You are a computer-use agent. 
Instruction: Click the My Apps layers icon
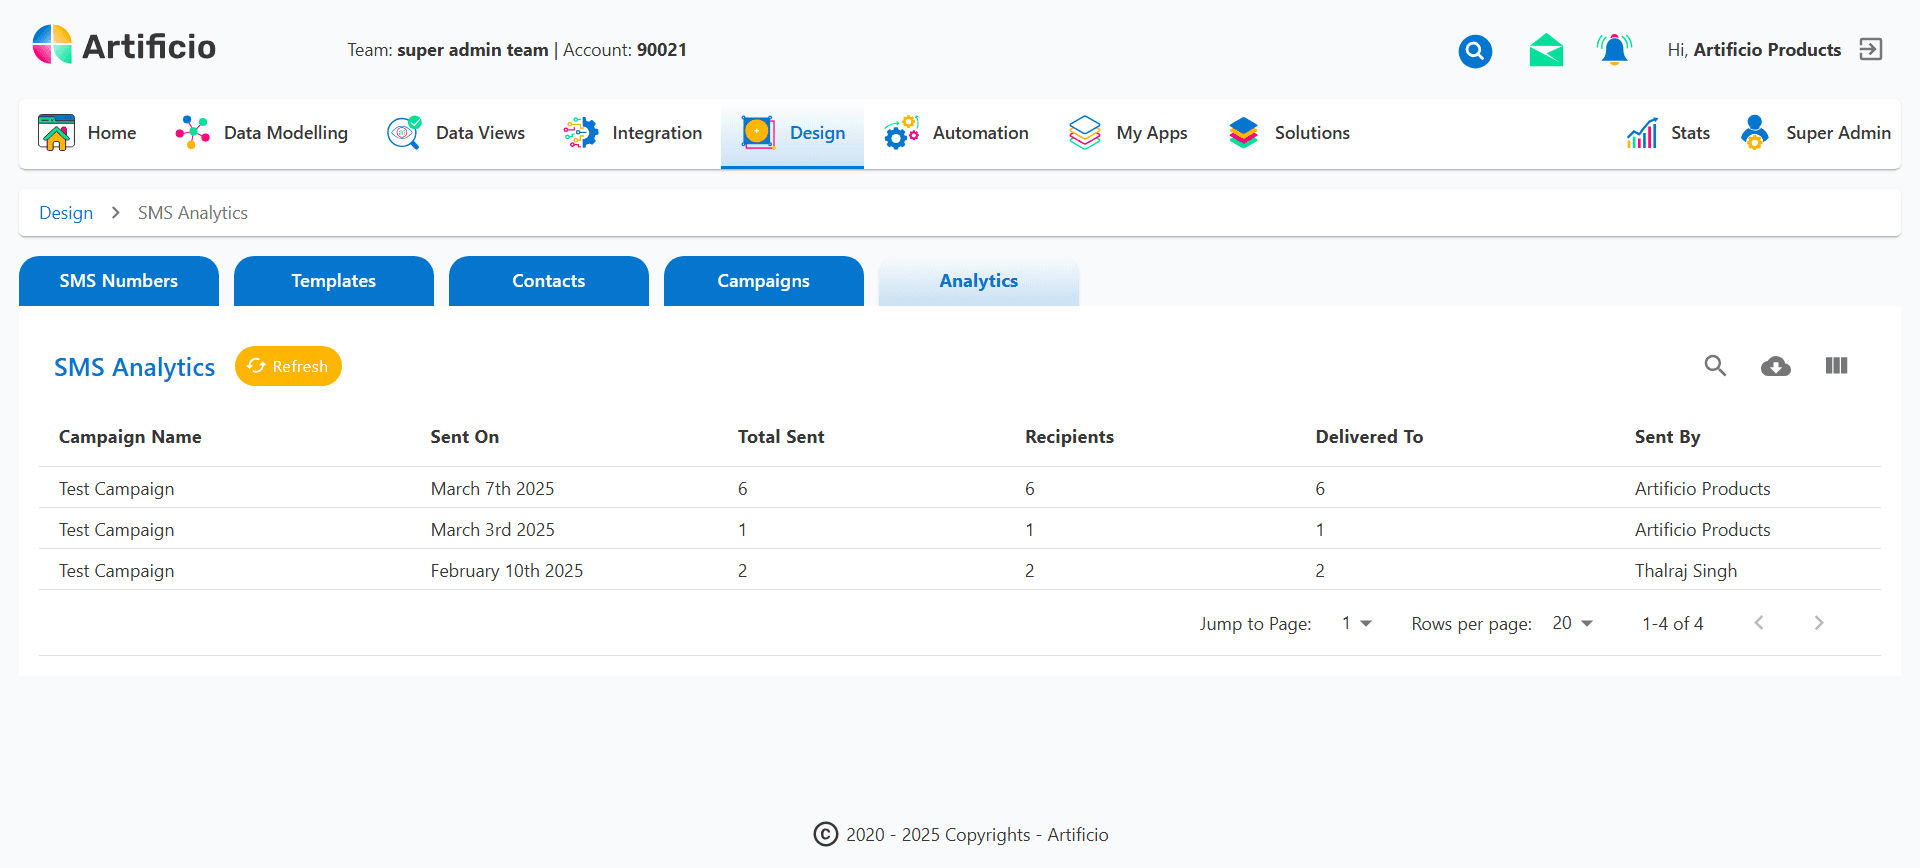pyautogui.click(x=1085, y=133)
